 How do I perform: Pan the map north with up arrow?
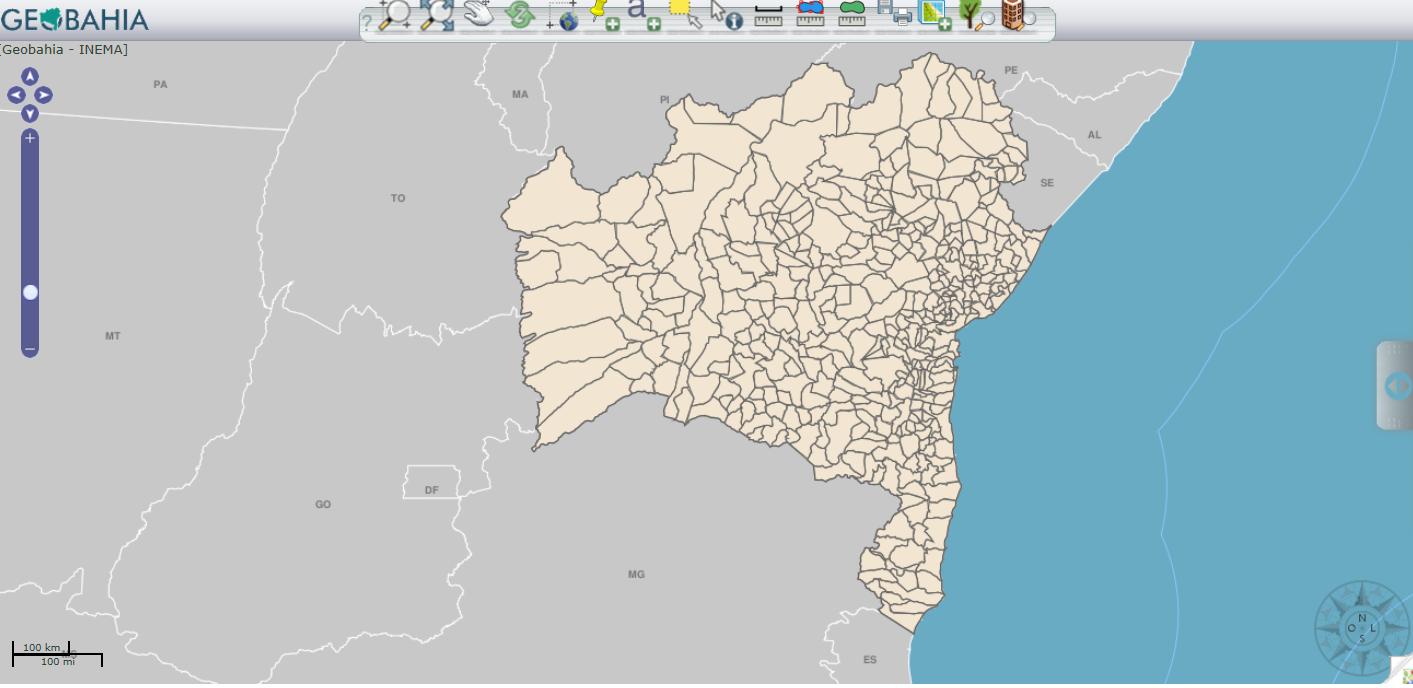tap(30, 76)
